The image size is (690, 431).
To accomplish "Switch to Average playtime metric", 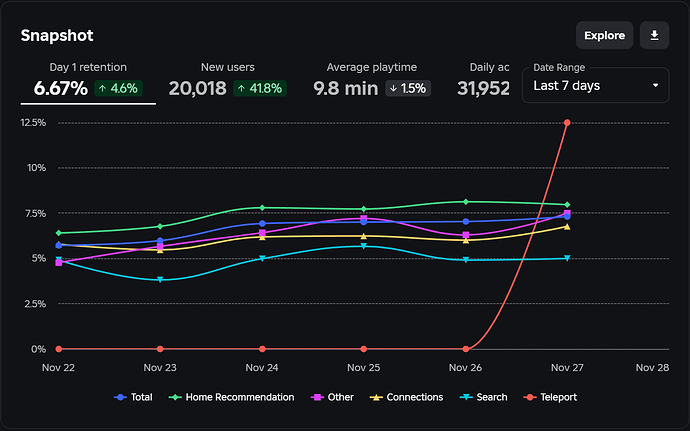I will click(371, 81).
